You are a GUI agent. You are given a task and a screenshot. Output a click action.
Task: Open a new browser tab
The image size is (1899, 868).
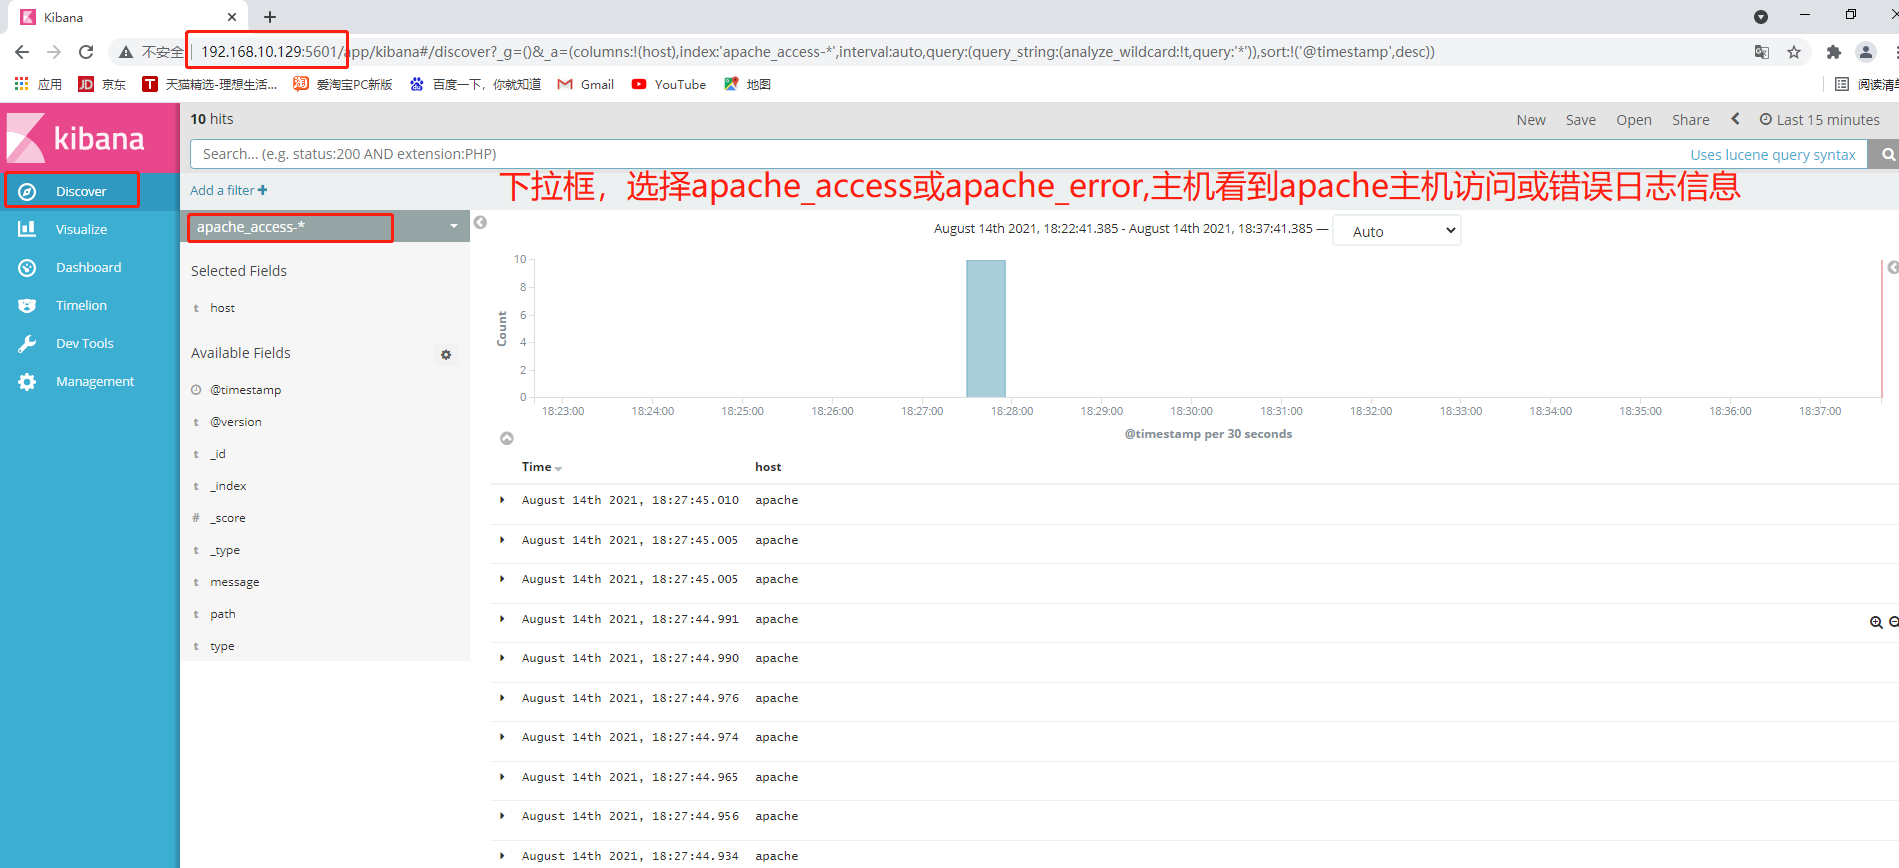click(x=270, y=17)
